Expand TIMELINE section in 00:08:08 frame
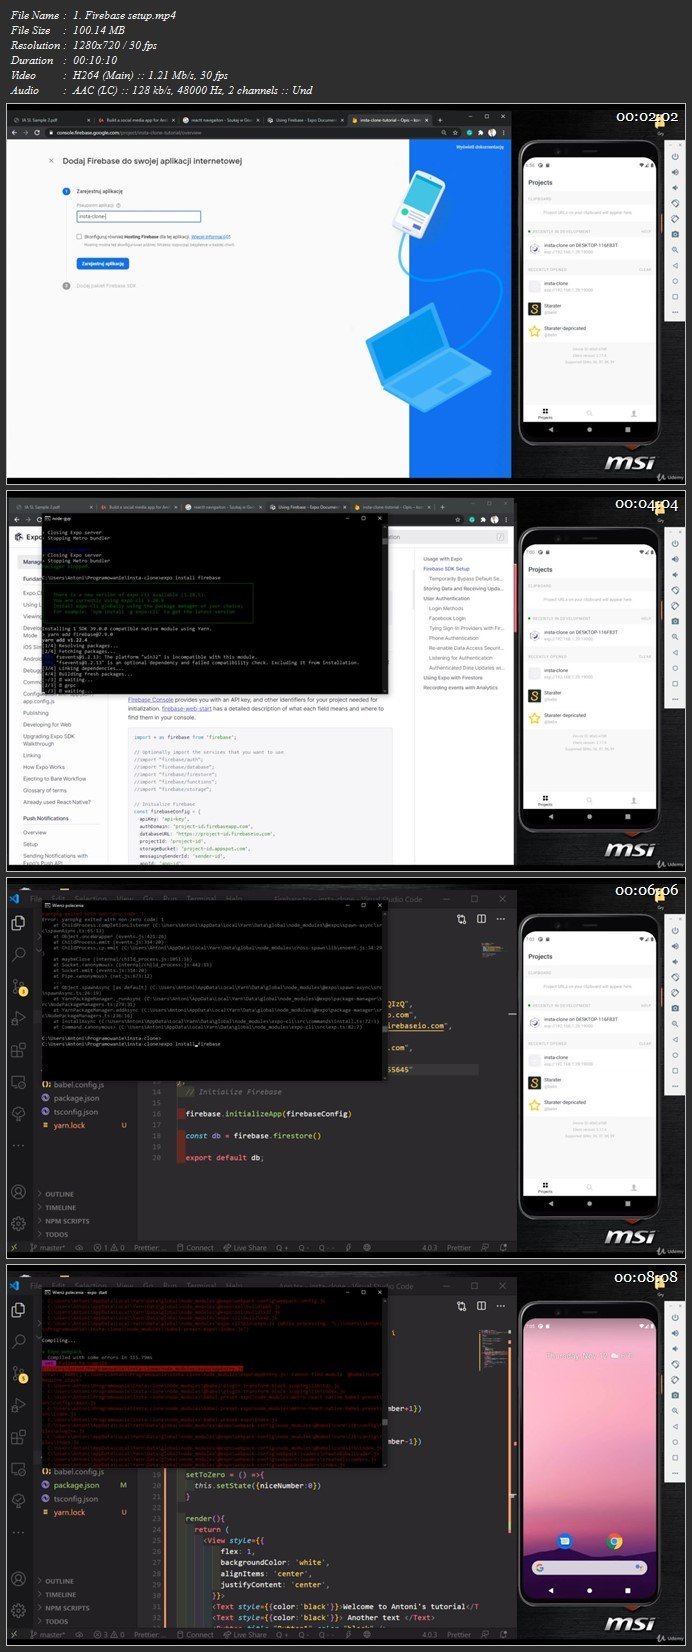This screenshot has height=1652, width=692. 60,1594
